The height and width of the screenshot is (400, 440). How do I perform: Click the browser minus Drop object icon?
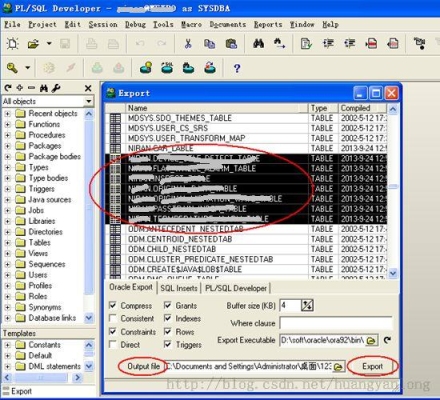coord(31,88)
